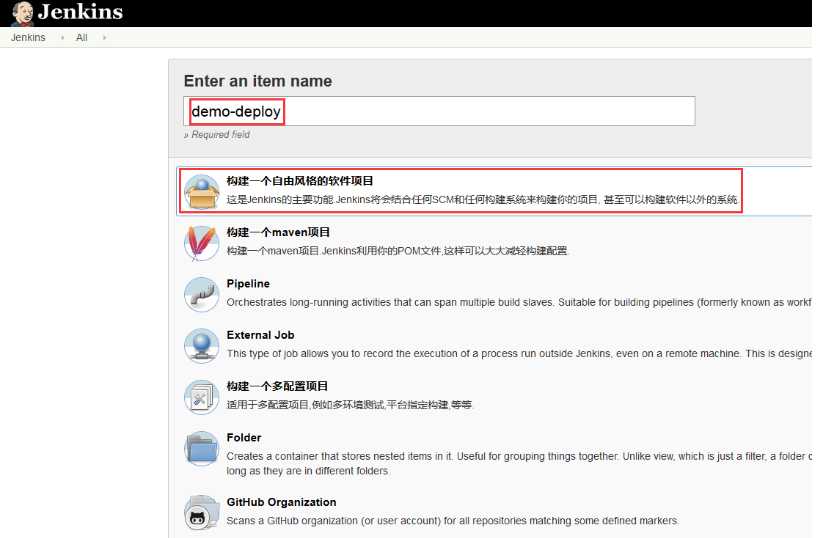
Task: Click the Pipeline description text
Action: coord(519,302)
